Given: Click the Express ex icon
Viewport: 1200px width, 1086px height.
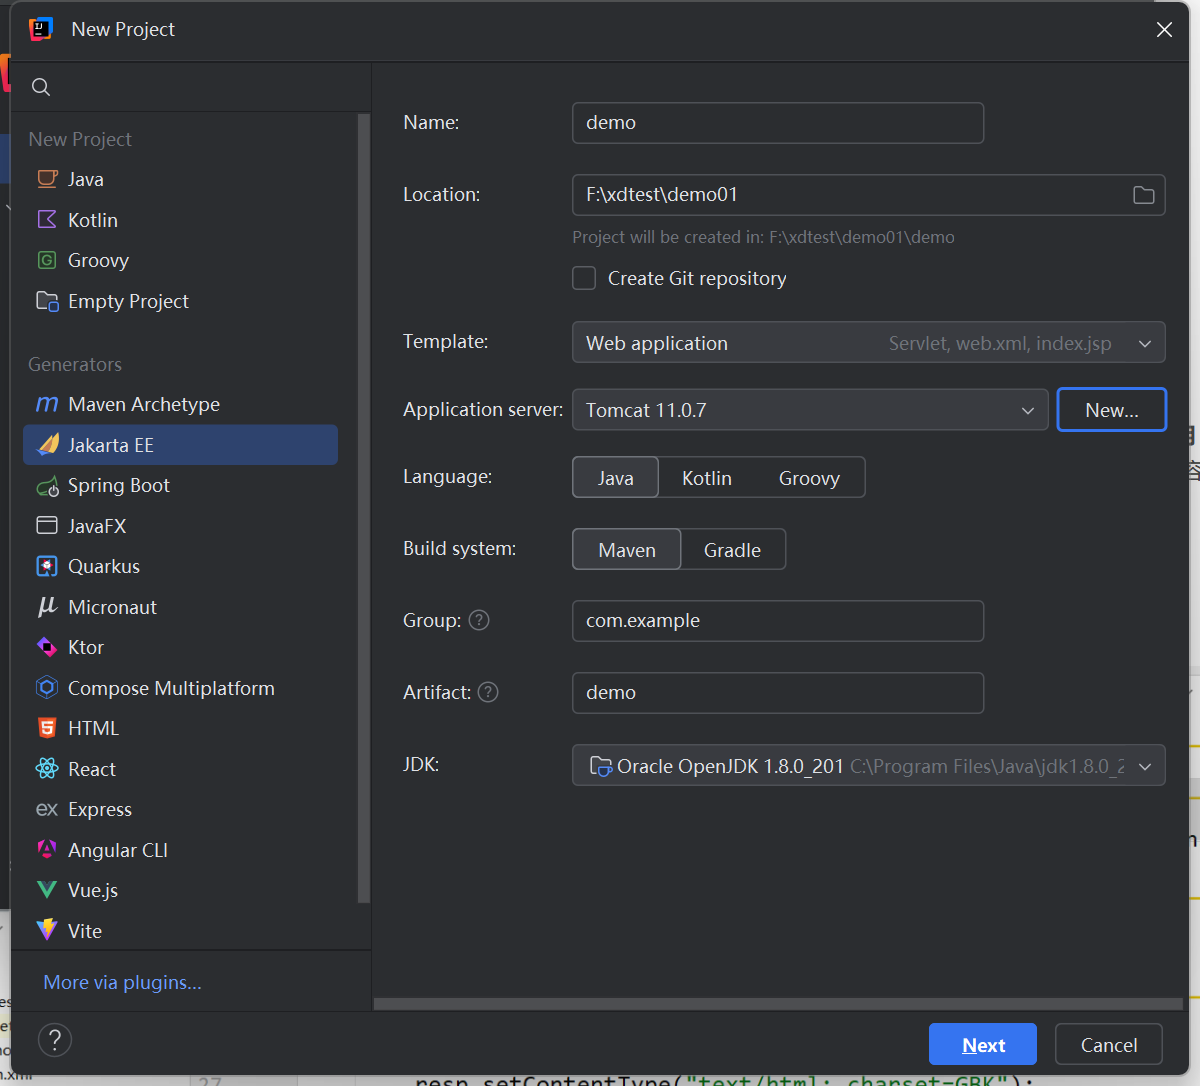Looking at the screenshot, I should [47, 809].
